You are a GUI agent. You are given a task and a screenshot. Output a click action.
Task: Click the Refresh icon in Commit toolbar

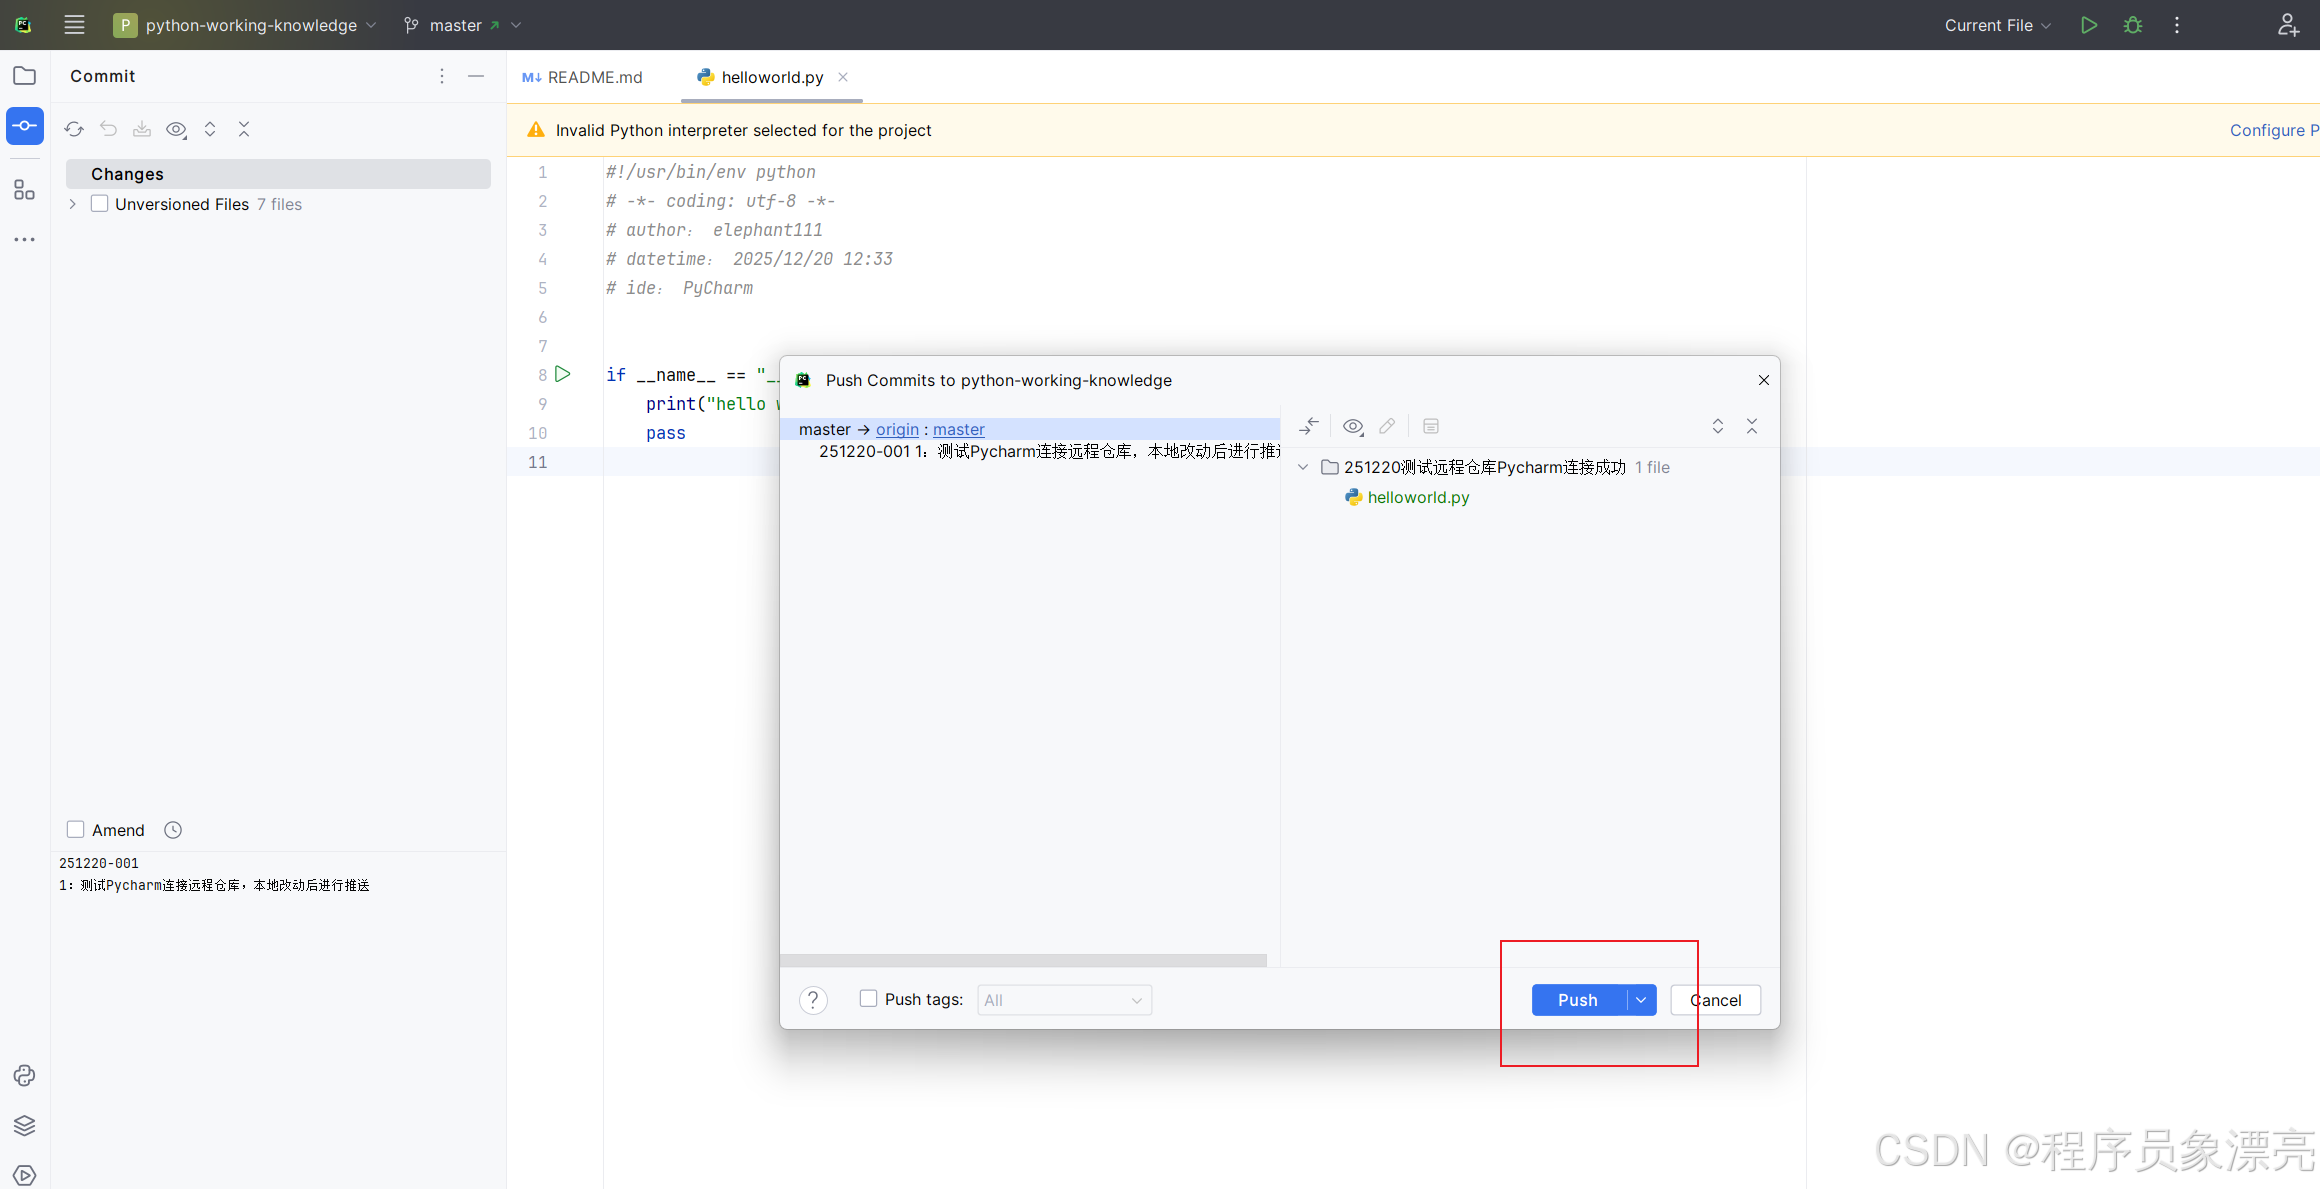[74, 129]
